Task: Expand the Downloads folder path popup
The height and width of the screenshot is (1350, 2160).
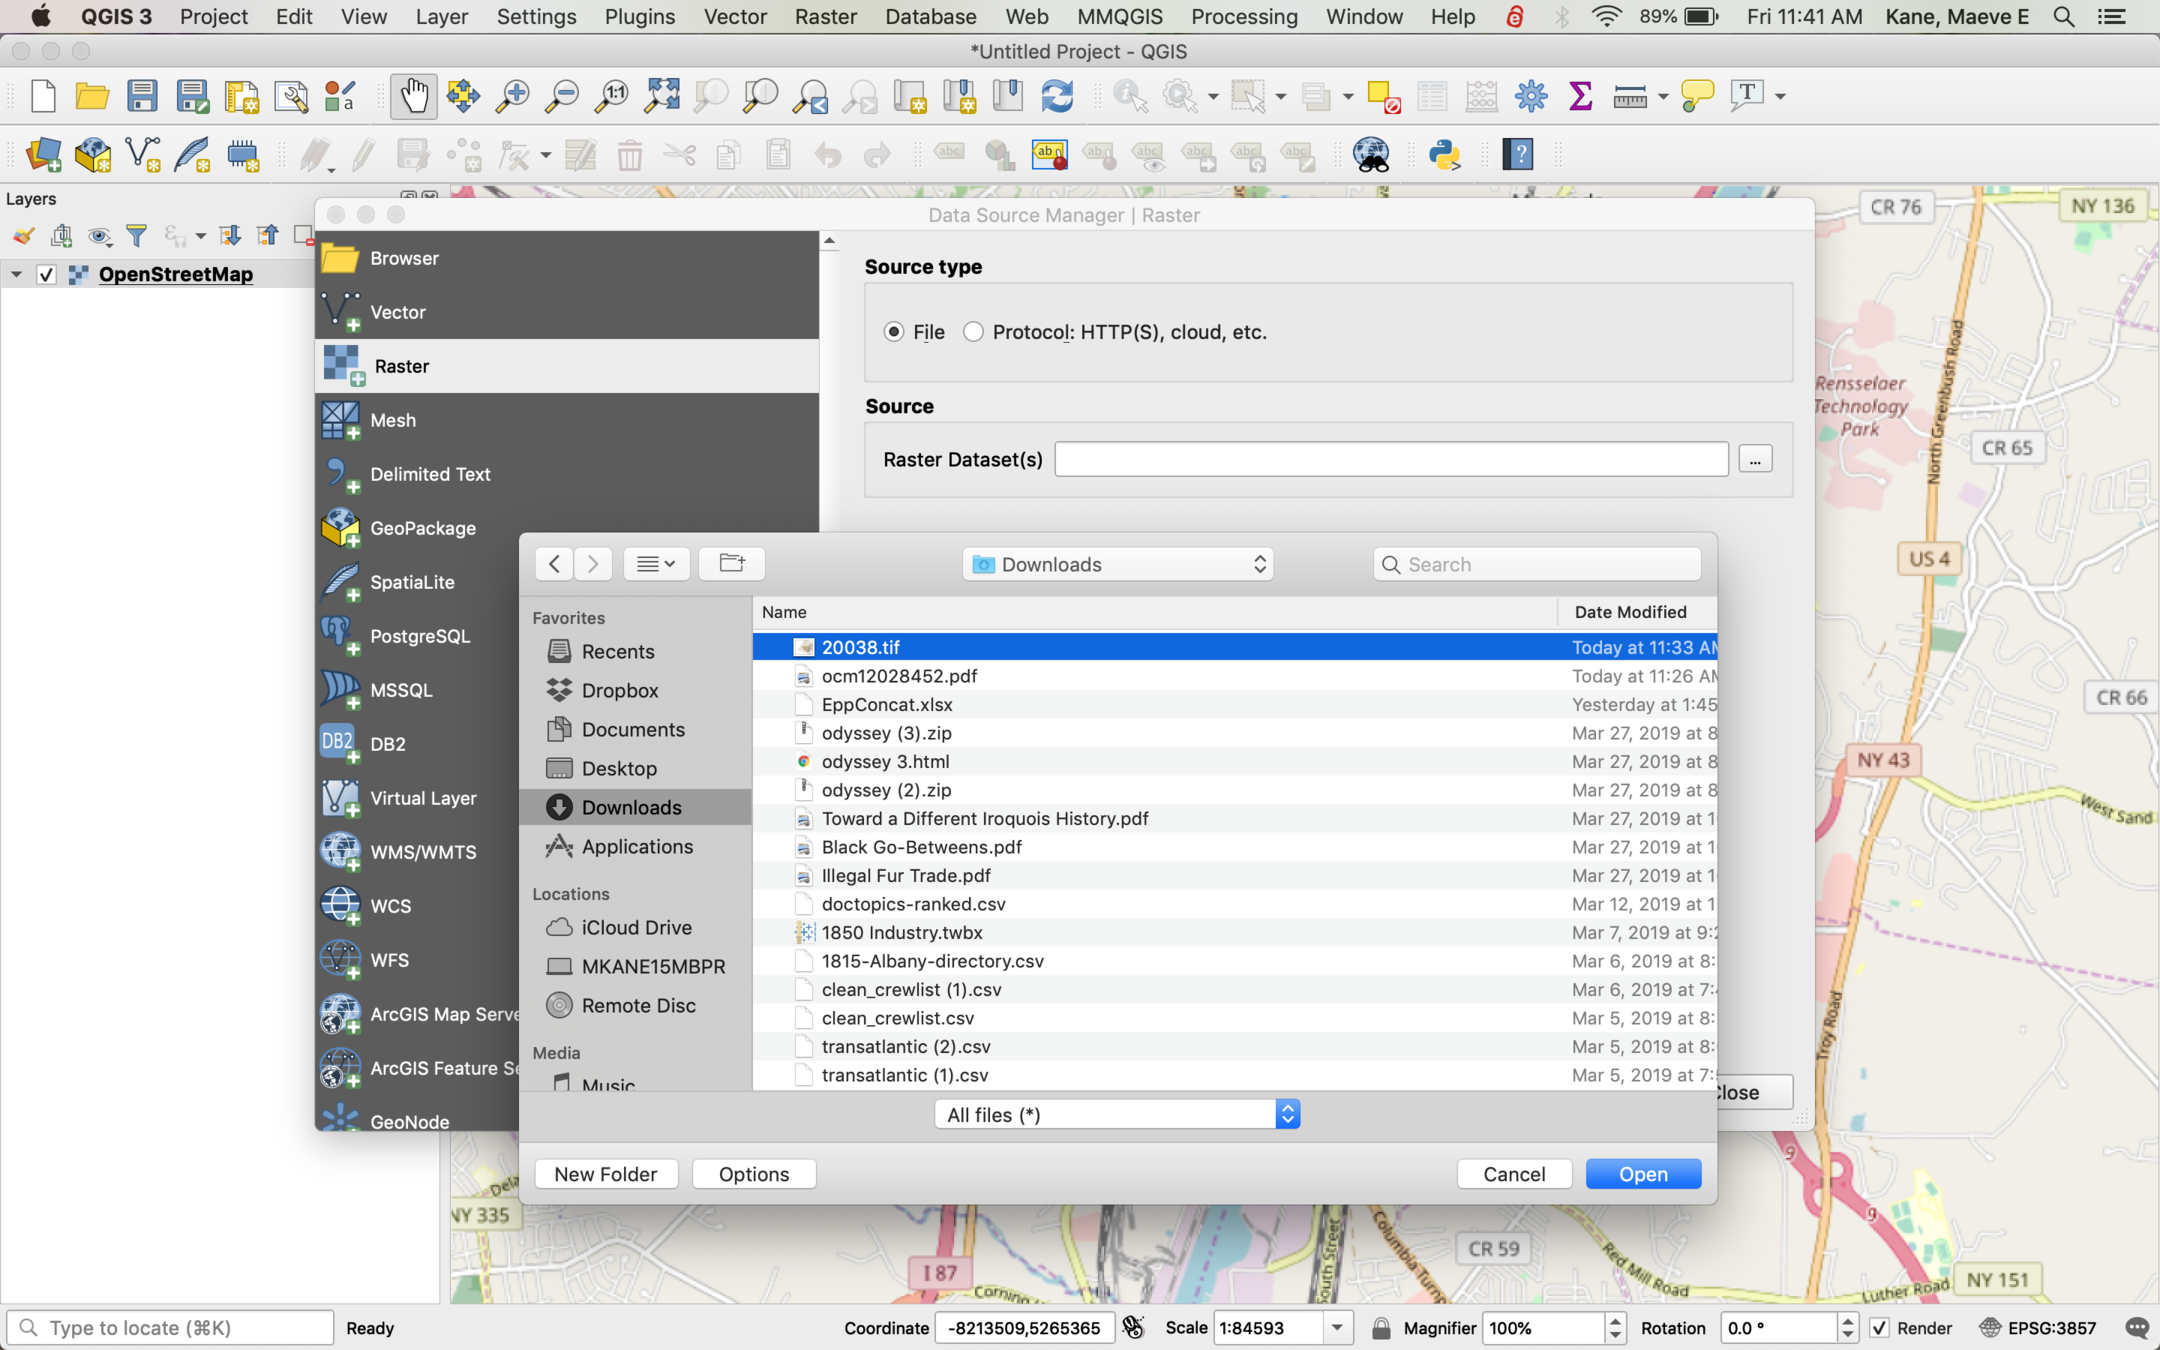Action: (1118, 564)
